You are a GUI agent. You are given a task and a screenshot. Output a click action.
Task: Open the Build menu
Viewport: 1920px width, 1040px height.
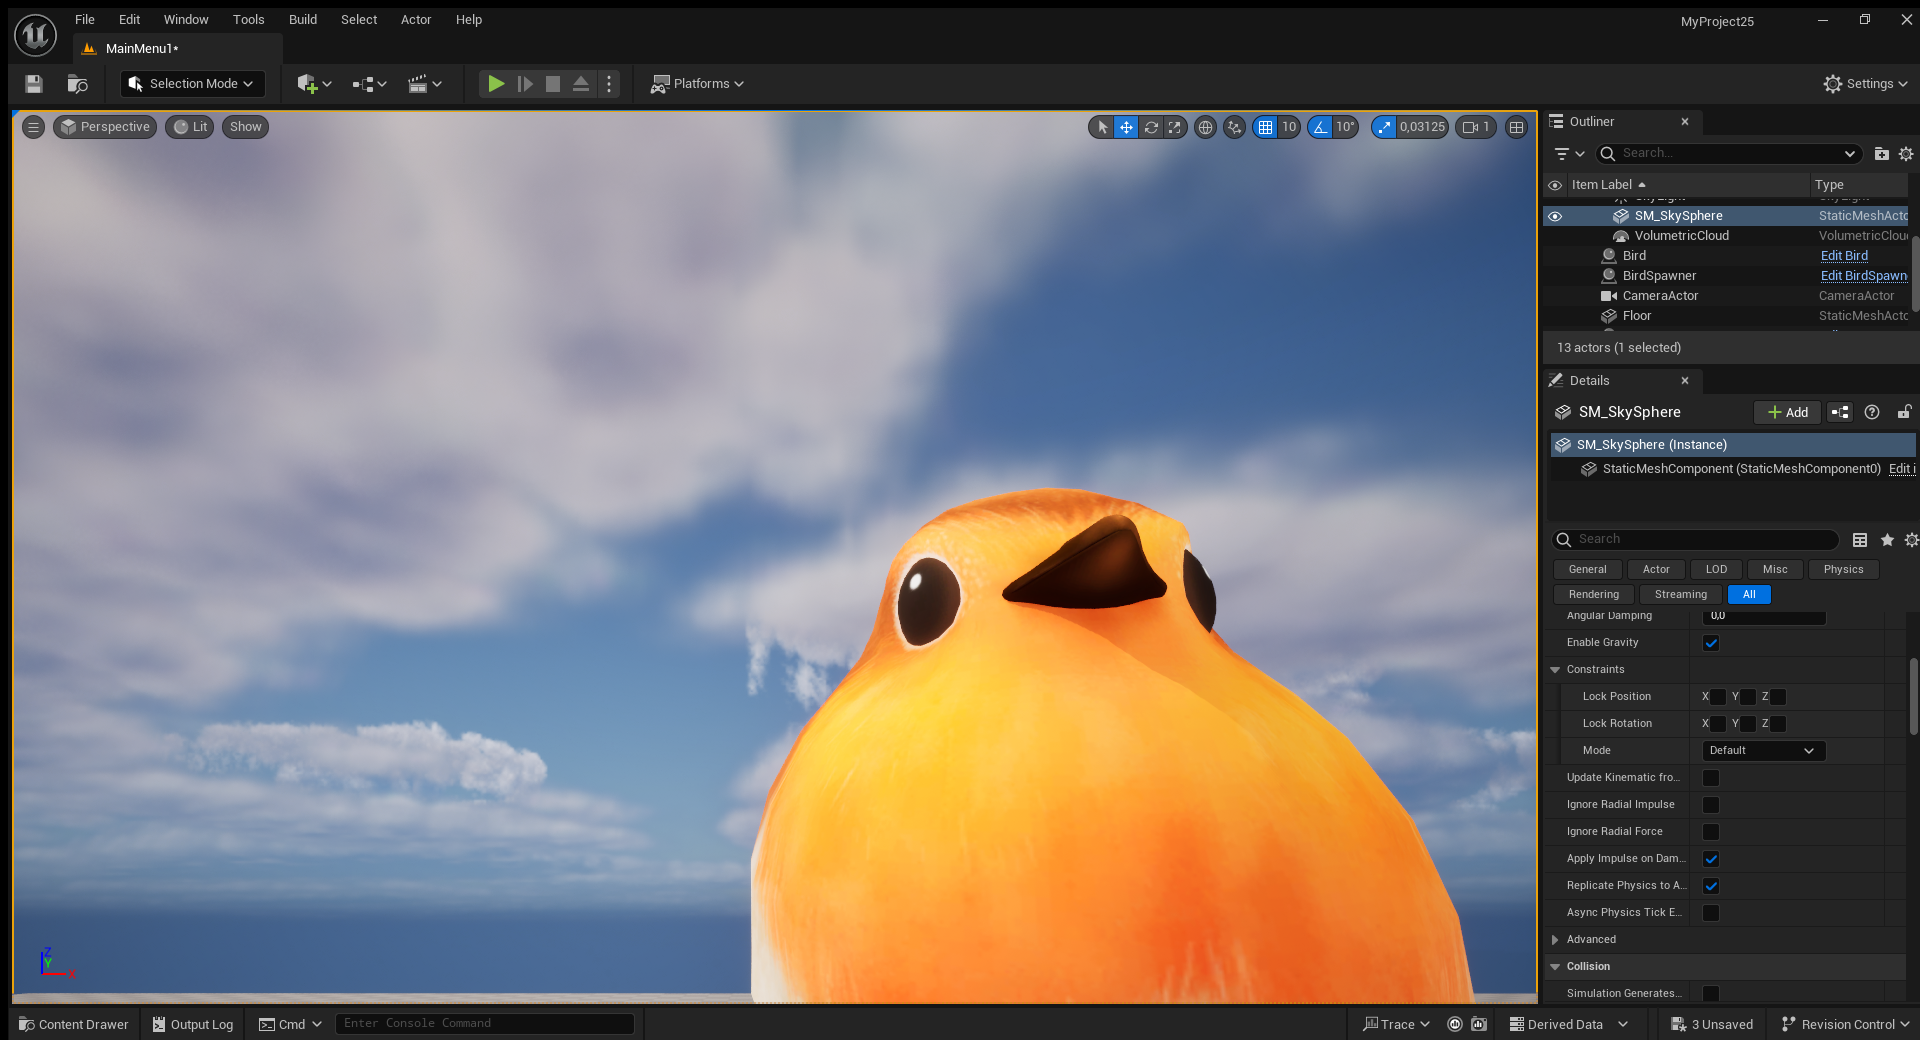[303, 19]
